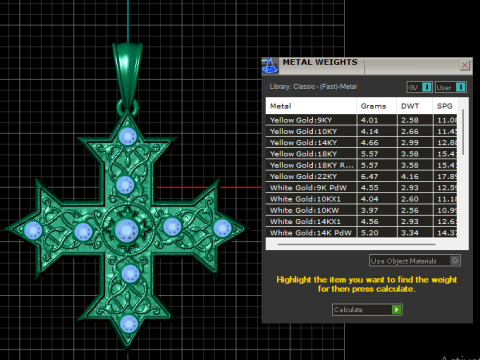Select the White Gold:10KW row
Image resolution: width=480 pixels, height=360 pixels.
(x=361, y=210)
